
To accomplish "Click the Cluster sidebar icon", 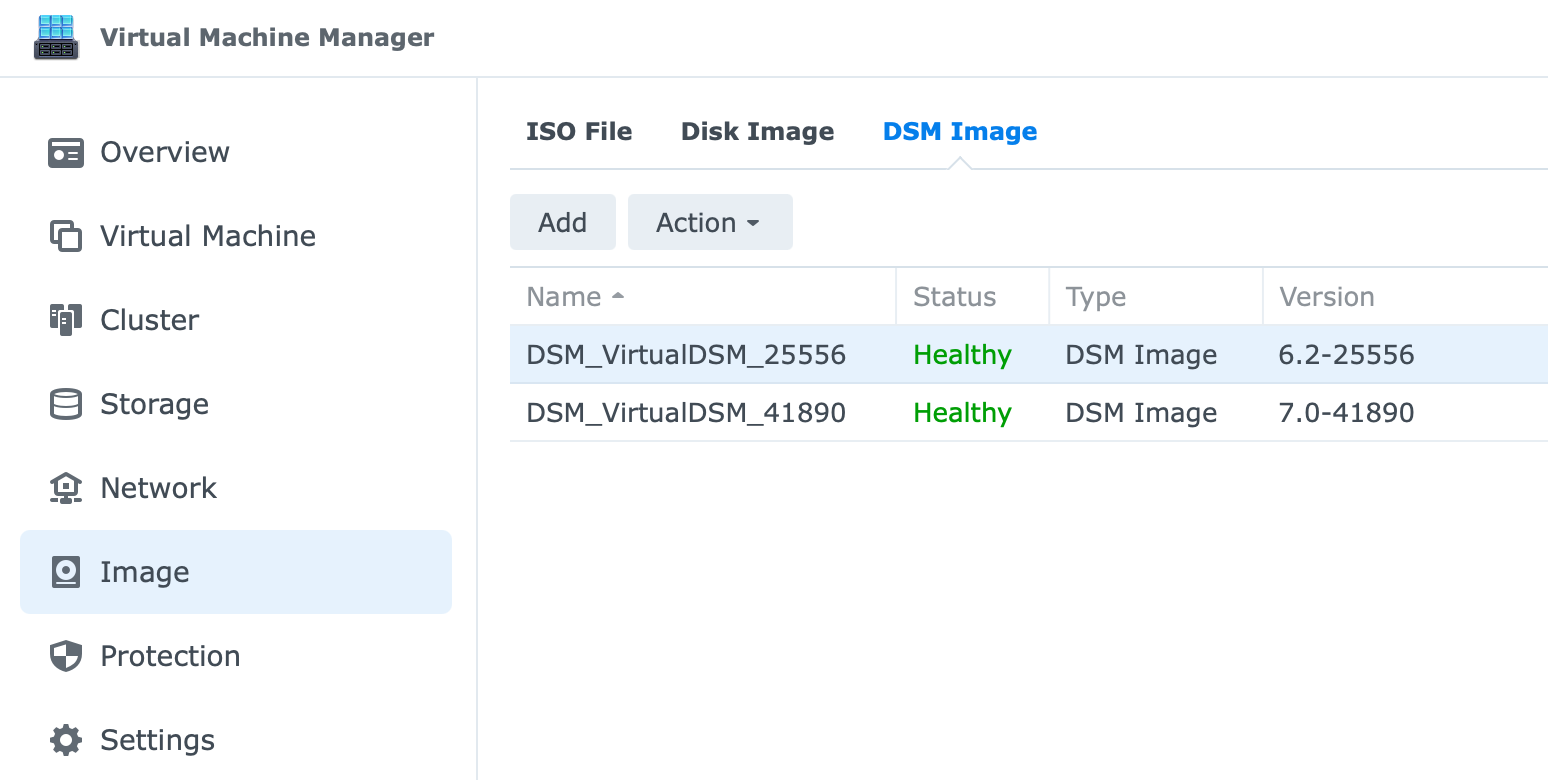I will pyautogui.click(x=66, y=321).
